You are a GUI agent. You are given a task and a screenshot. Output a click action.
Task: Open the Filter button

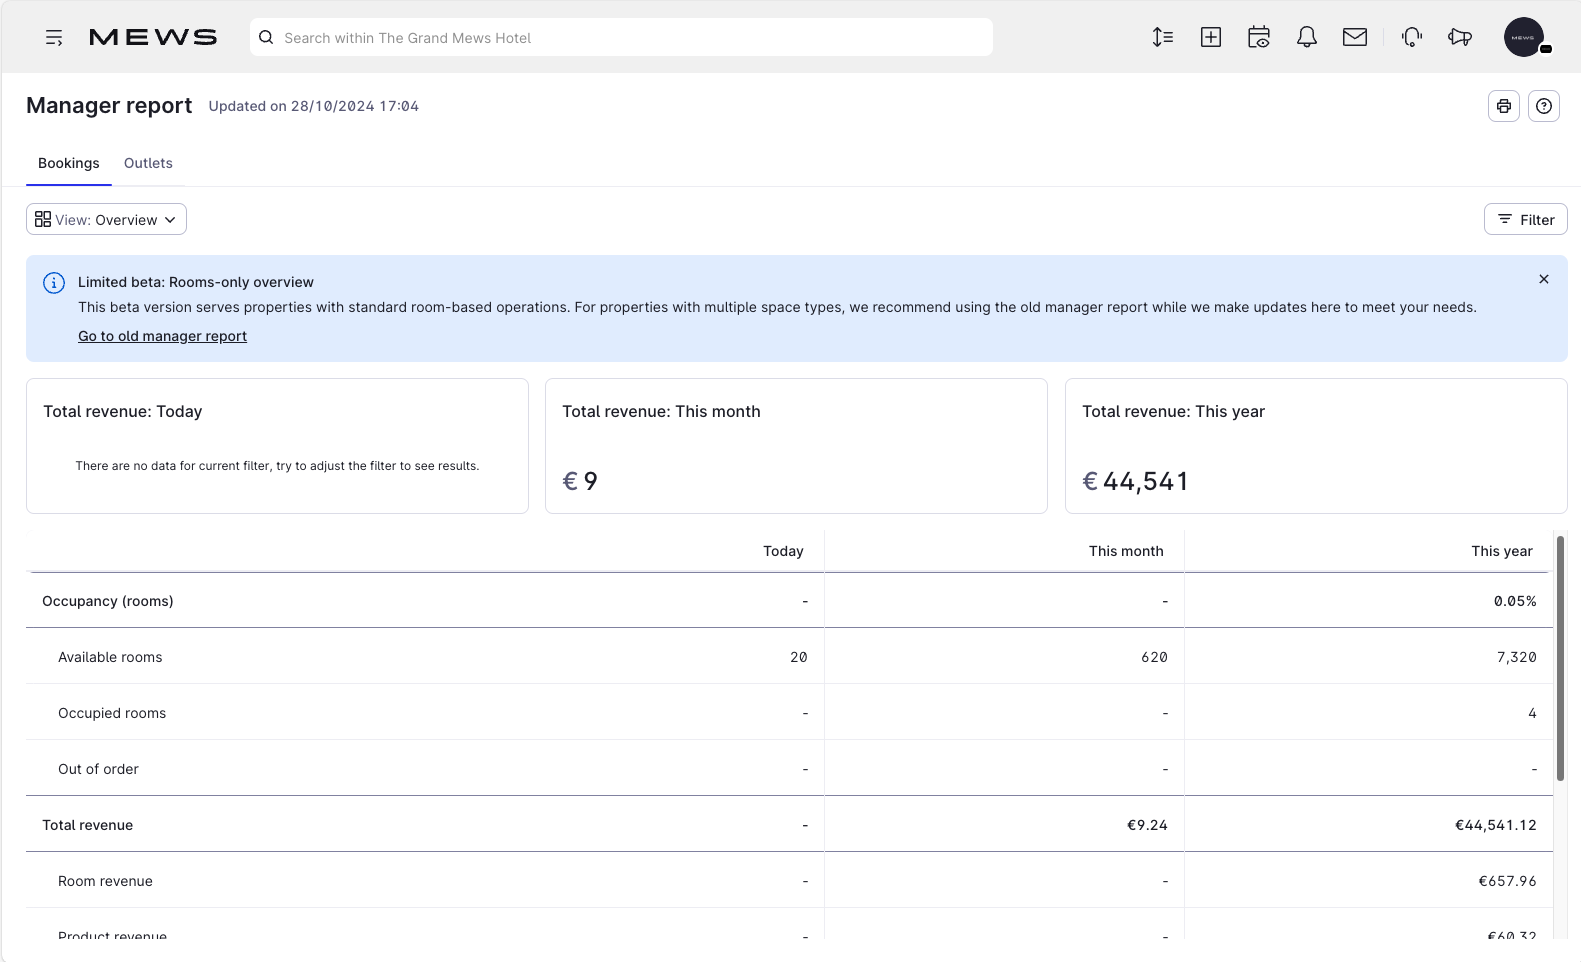tap(1525, 220)
